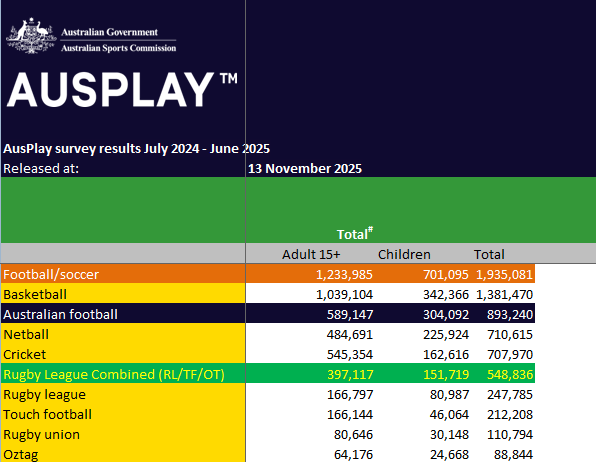Select Basketball children value 342,366

[x=446, y=294]
